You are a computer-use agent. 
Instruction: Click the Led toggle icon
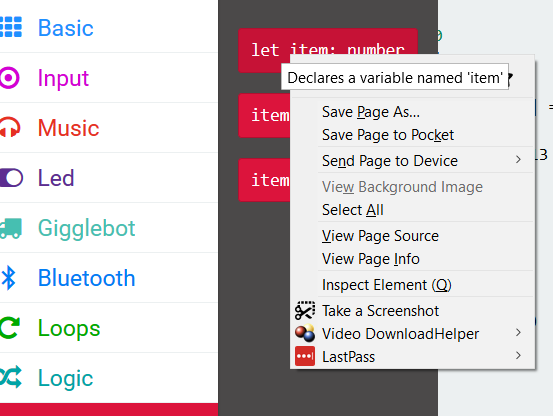tap(11, 177)
